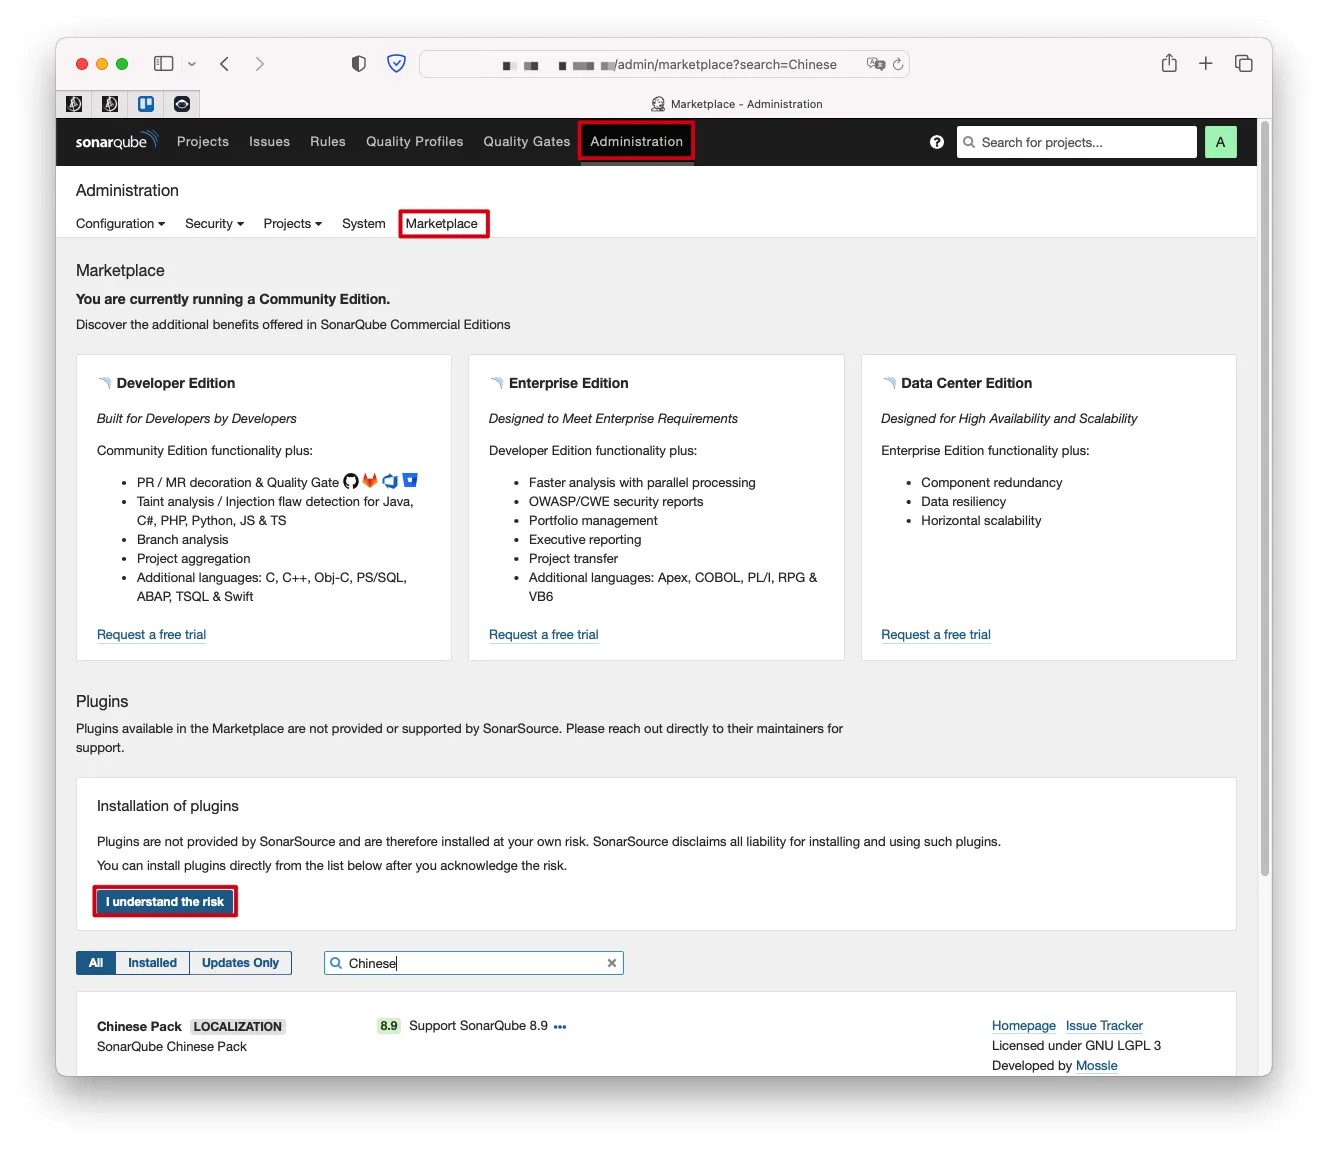The image size is (1328, 1150).
Task: Open a new tab with plus icon
Action: (1206, 64)
